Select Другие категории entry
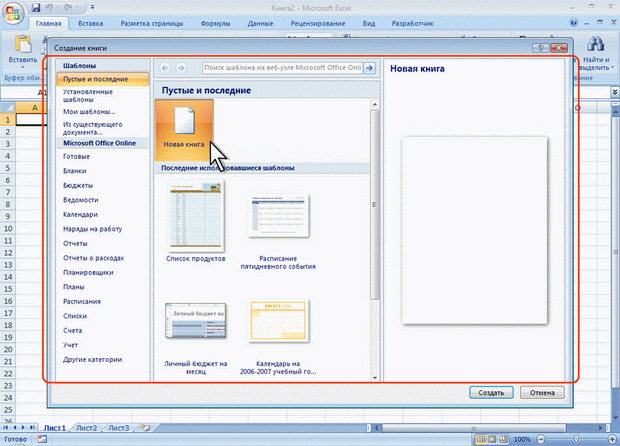 (93, 360)
